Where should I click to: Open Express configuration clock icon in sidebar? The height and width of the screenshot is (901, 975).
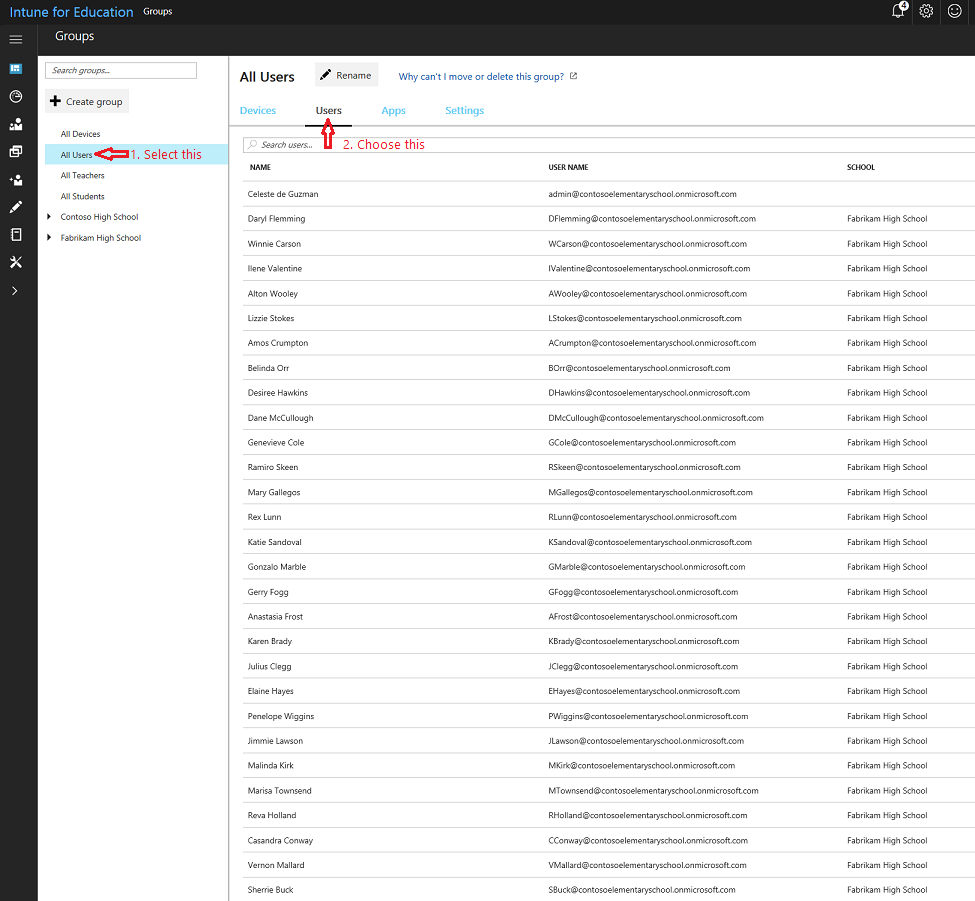(x=15, y=97)
